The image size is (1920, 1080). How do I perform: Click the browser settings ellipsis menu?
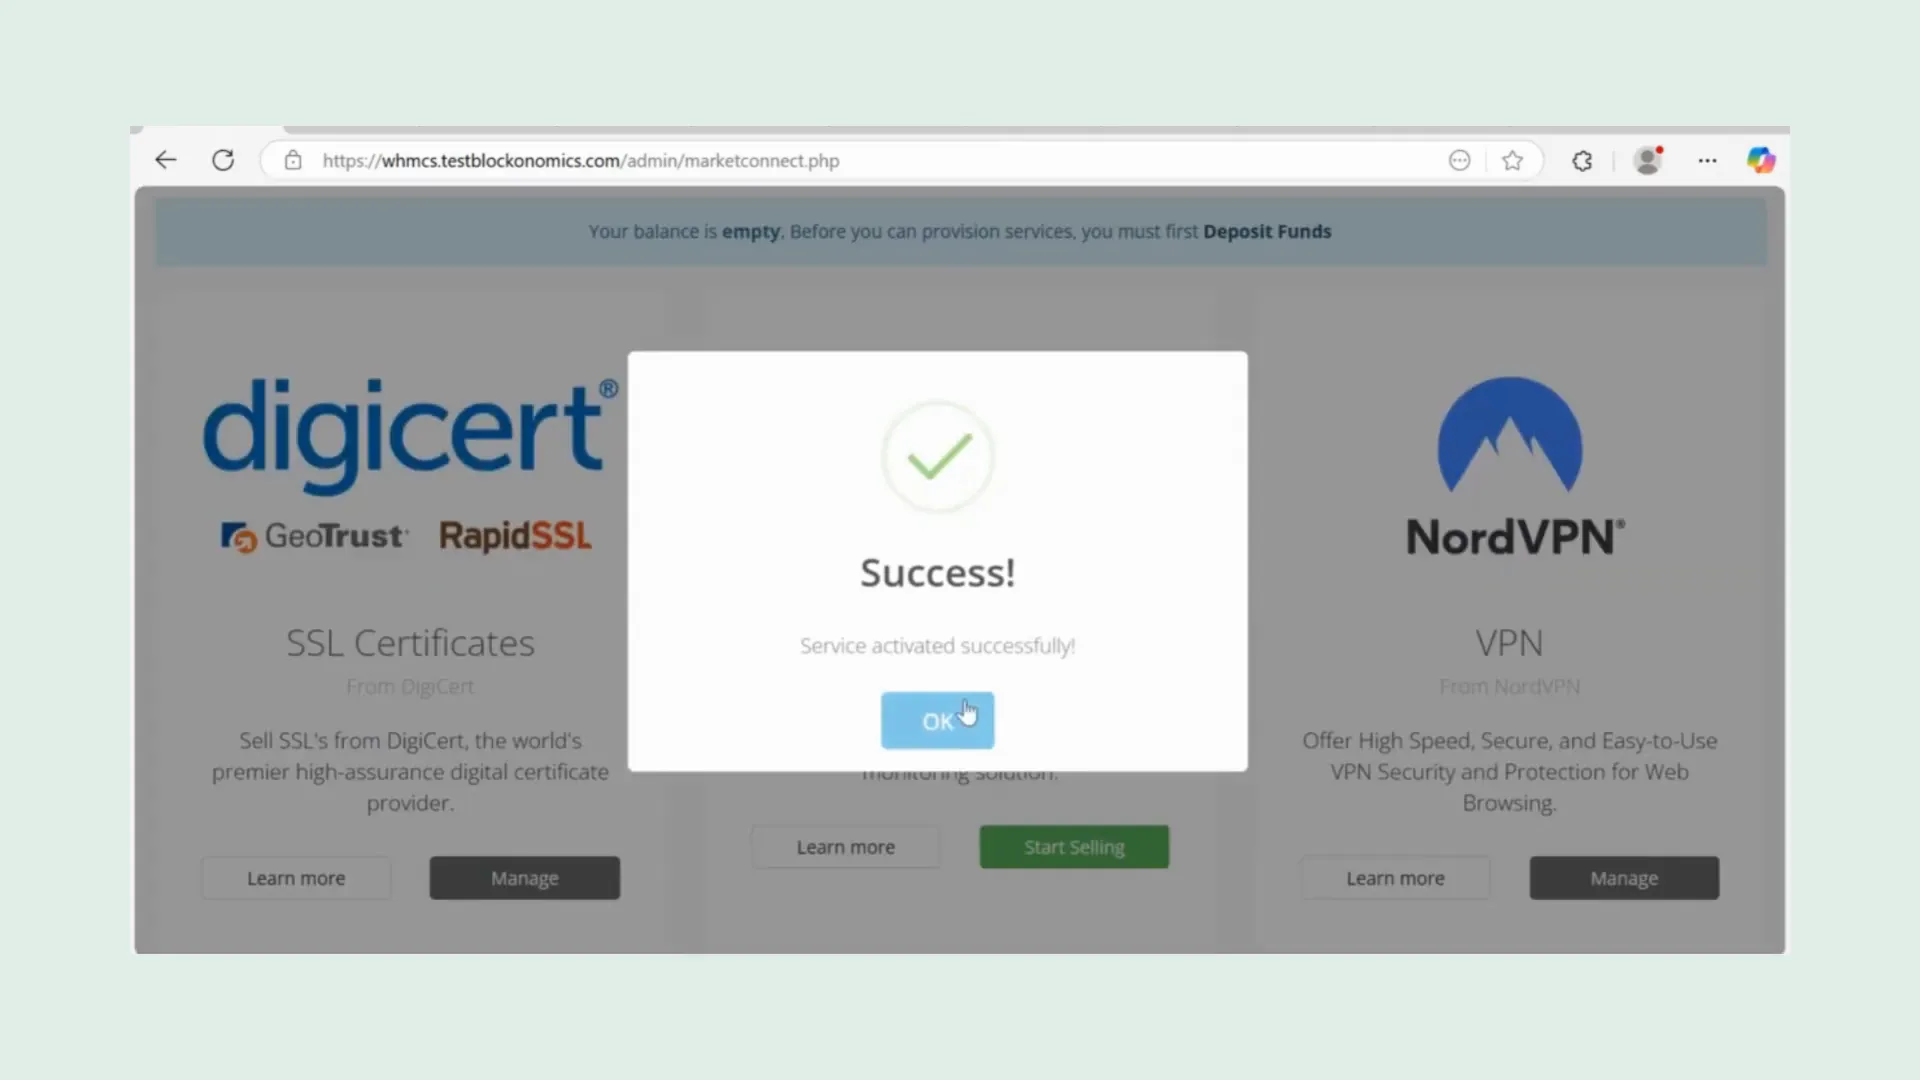coord(1706,160)
